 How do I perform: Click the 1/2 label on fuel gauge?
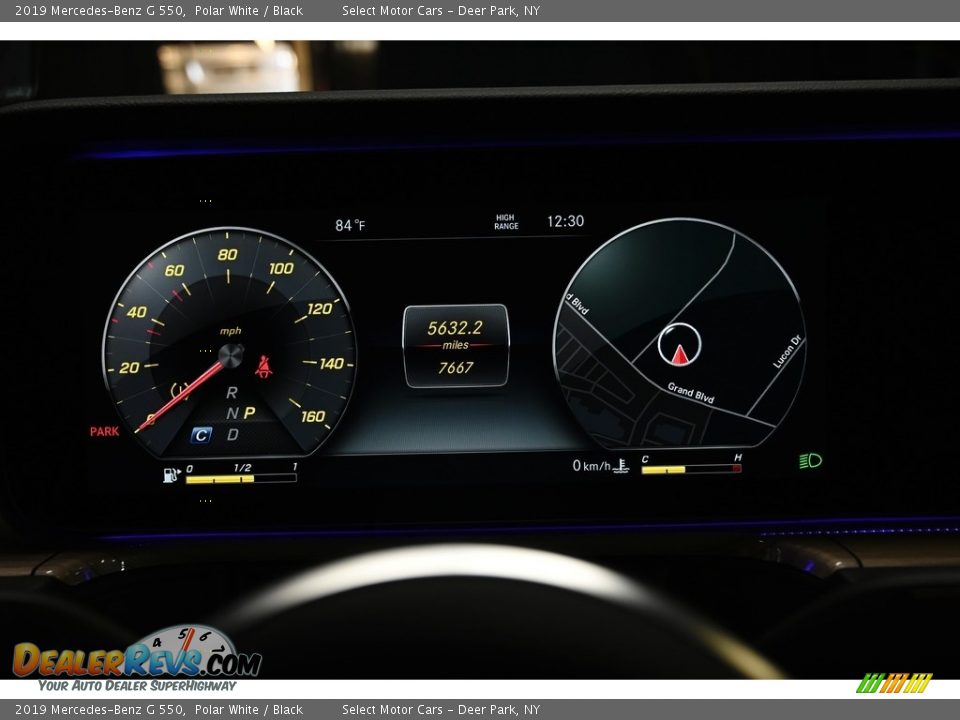[242, 468]
